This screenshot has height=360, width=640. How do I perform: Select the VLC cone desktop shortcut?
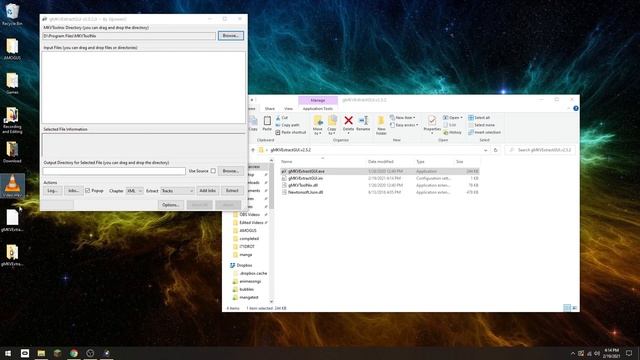[x=12, y=186]
